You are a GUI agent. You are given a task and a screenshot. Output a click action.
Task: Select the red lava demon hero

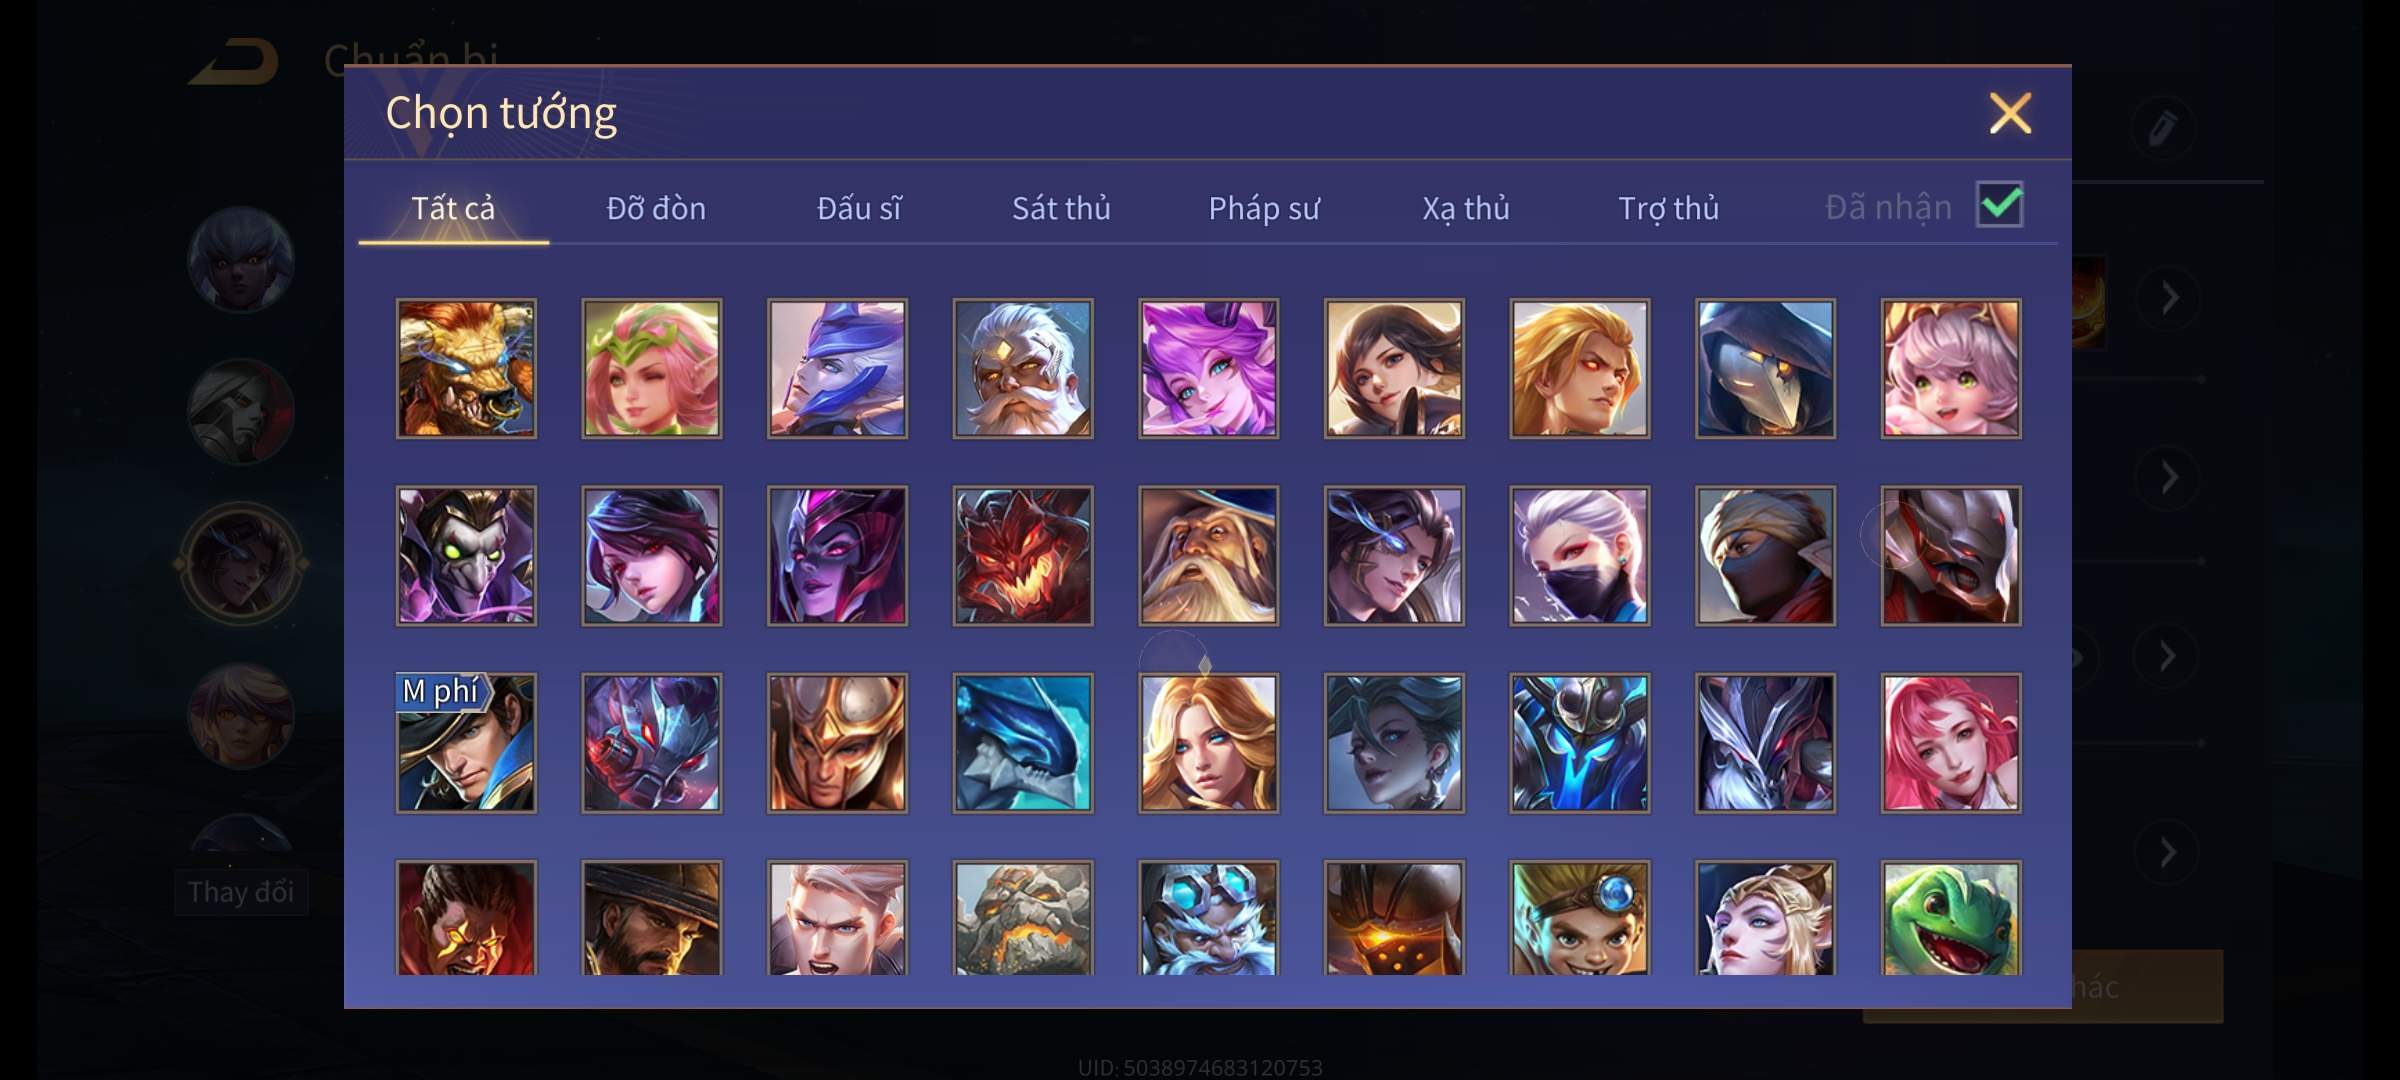(x=1023, y=556)
